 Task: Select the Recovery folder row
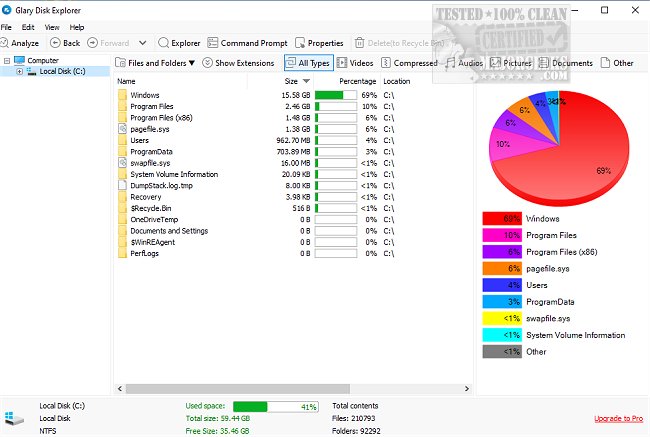[256, 197]
